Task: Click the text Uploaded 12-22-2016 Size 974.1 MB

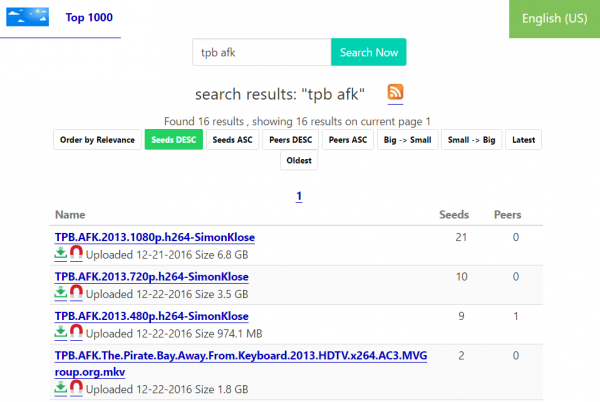Action: [x=174, y=334]
